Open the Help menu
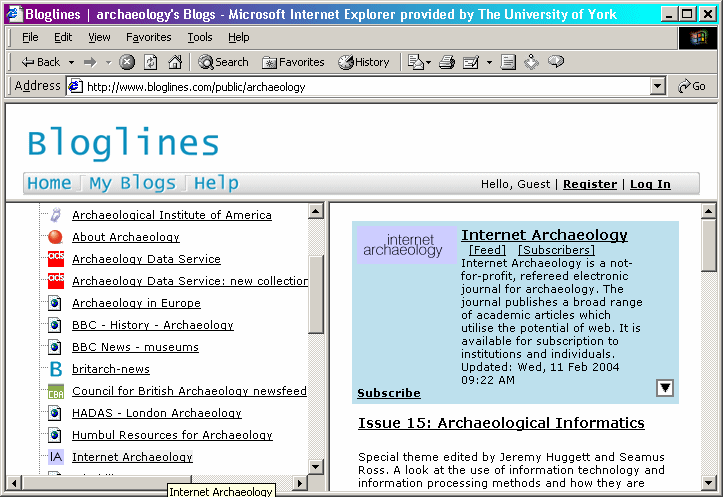723x497 pixels. [238, 37]
